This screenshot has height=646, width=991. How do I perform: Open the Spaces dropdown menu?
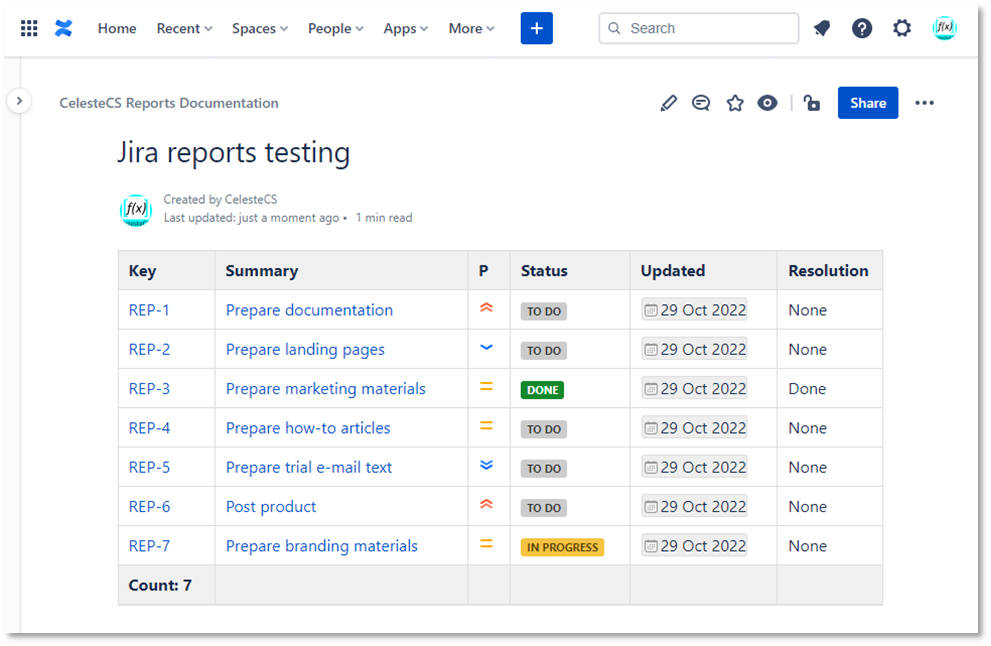[260, 28]
